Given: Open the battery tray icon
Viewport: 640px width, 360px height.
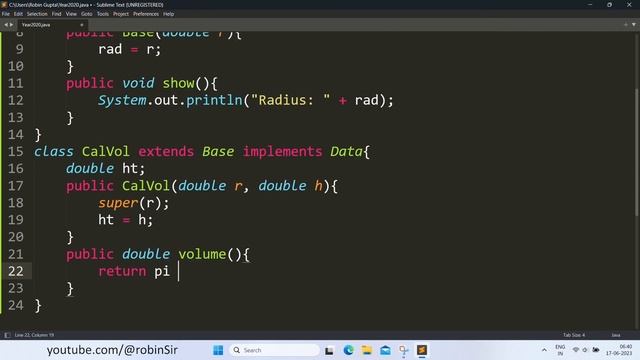Looking at the screenshot, I should (x=596, y=350).
